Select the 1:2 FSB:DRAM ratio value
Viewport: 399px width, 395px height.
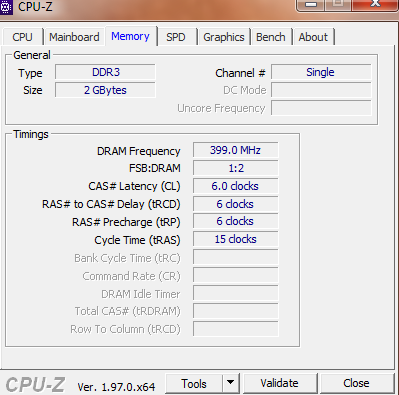tap(236, 168)
